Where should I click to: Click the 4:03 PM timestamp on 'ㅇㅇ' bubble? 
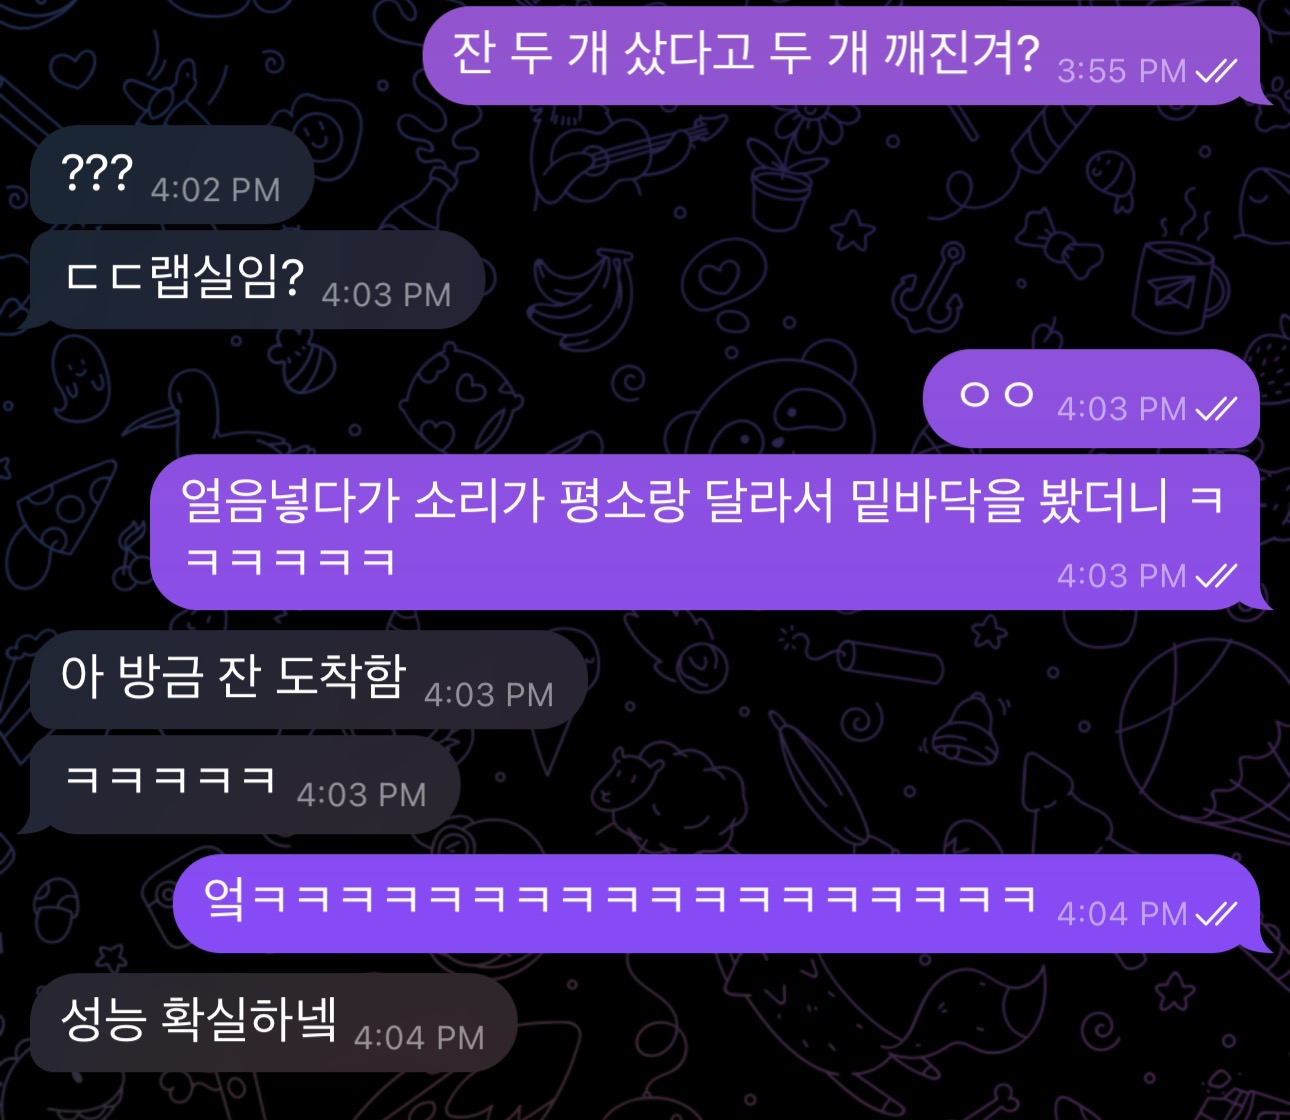click(x=1121, y=409)
